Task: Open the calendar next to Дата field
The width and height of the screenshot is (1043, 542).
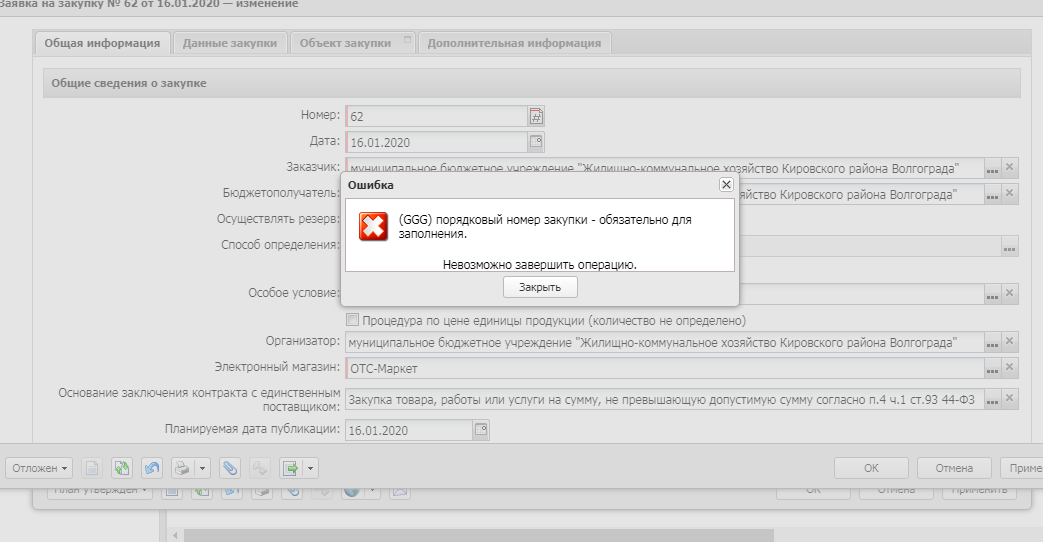Action: (x=536, y=142)
